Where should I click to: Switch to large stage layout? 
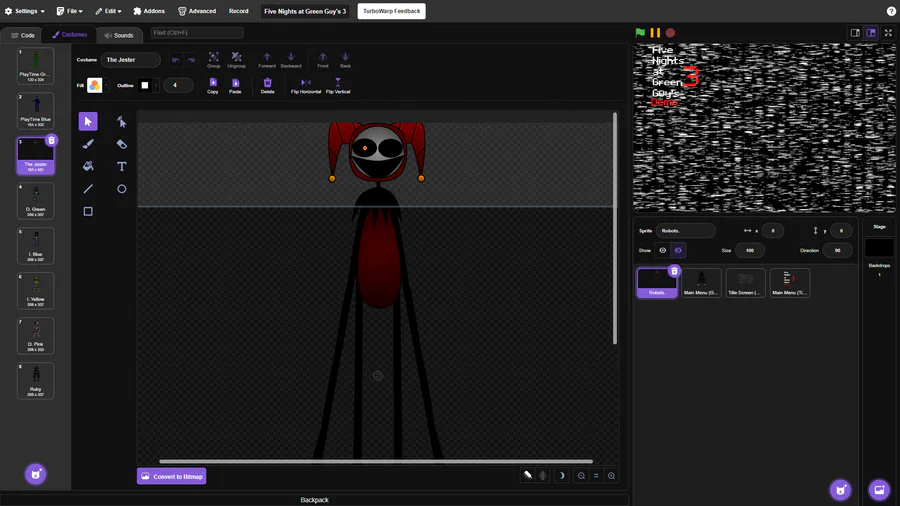(871, 33)
